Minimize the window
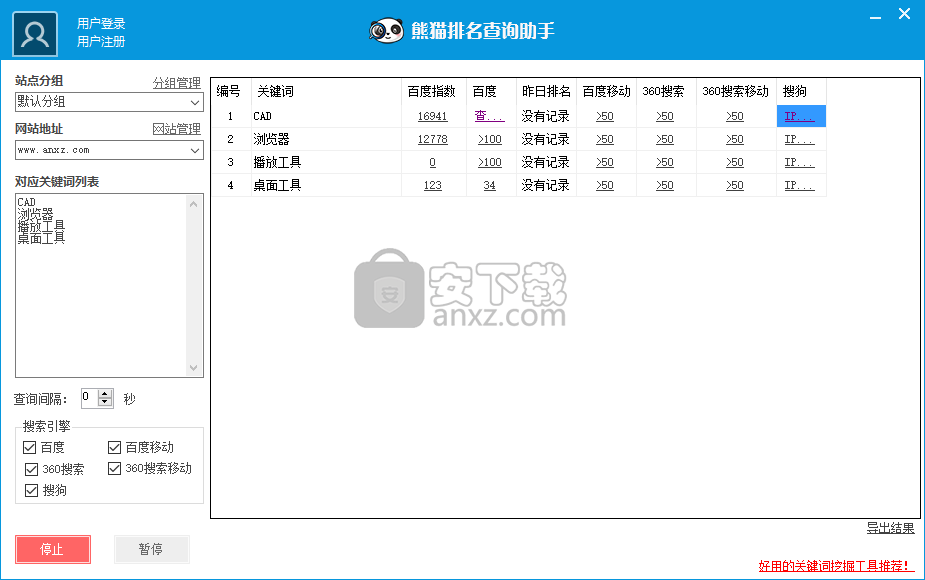925x580 pixels. click(875, 16)
